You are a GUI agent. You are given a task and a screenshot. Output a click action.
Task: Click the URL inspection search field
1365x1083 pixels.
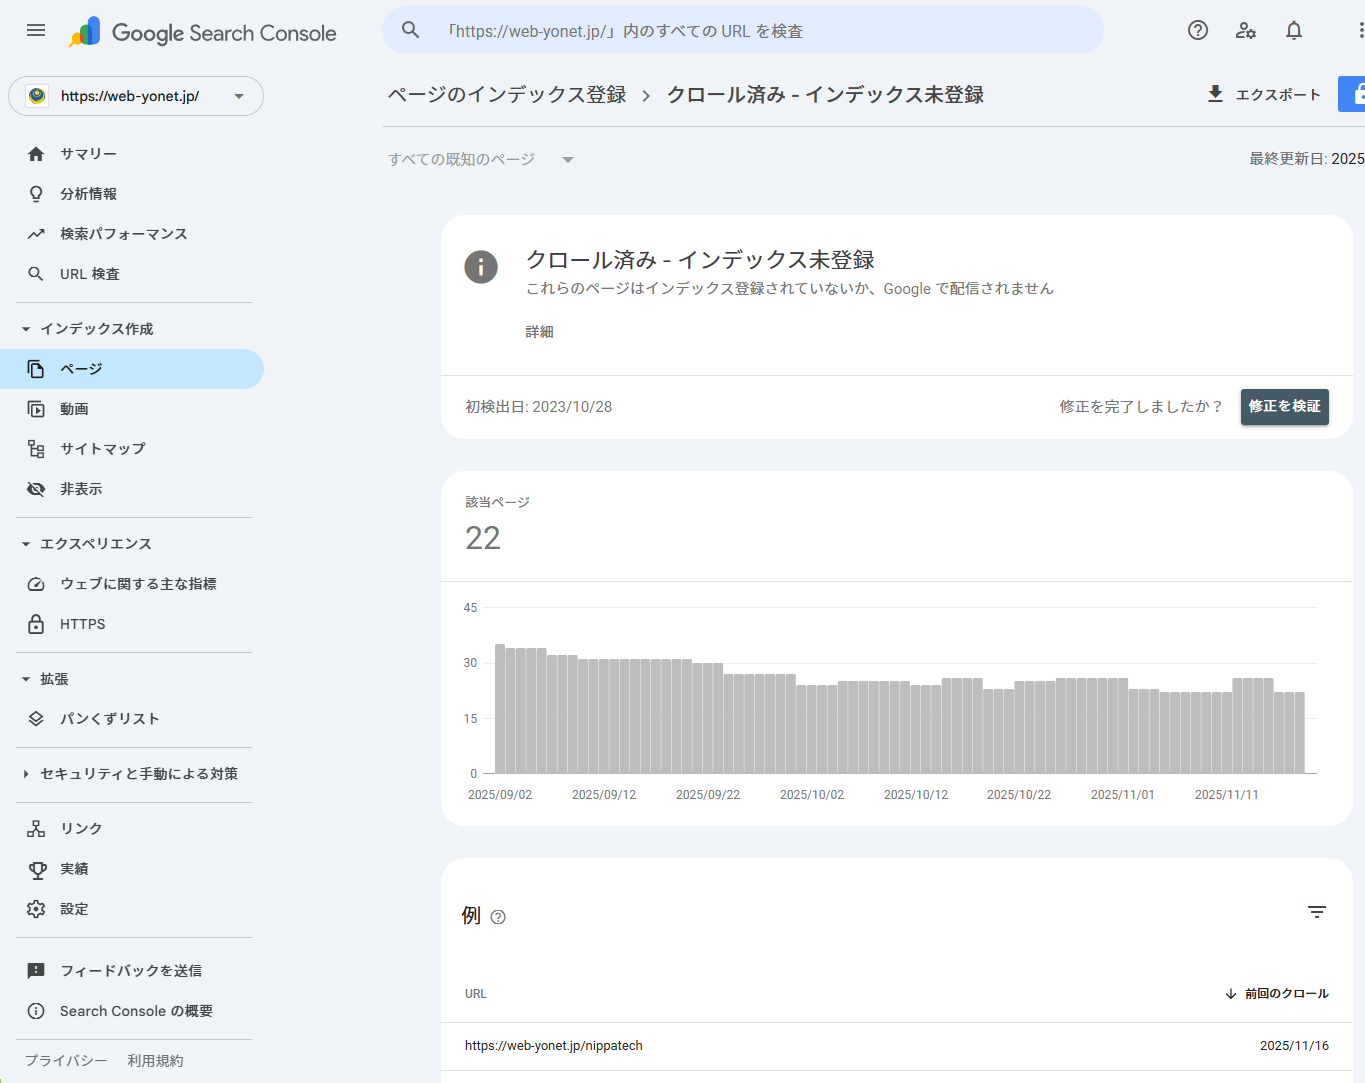742,31
